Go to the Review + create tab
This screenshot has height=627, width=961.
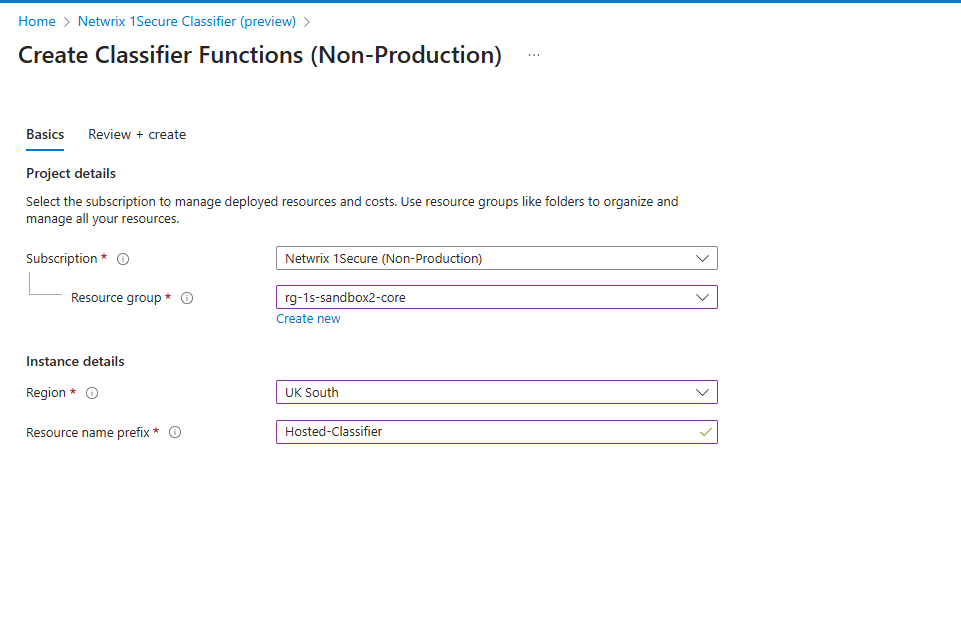click(x=137, y=134)
